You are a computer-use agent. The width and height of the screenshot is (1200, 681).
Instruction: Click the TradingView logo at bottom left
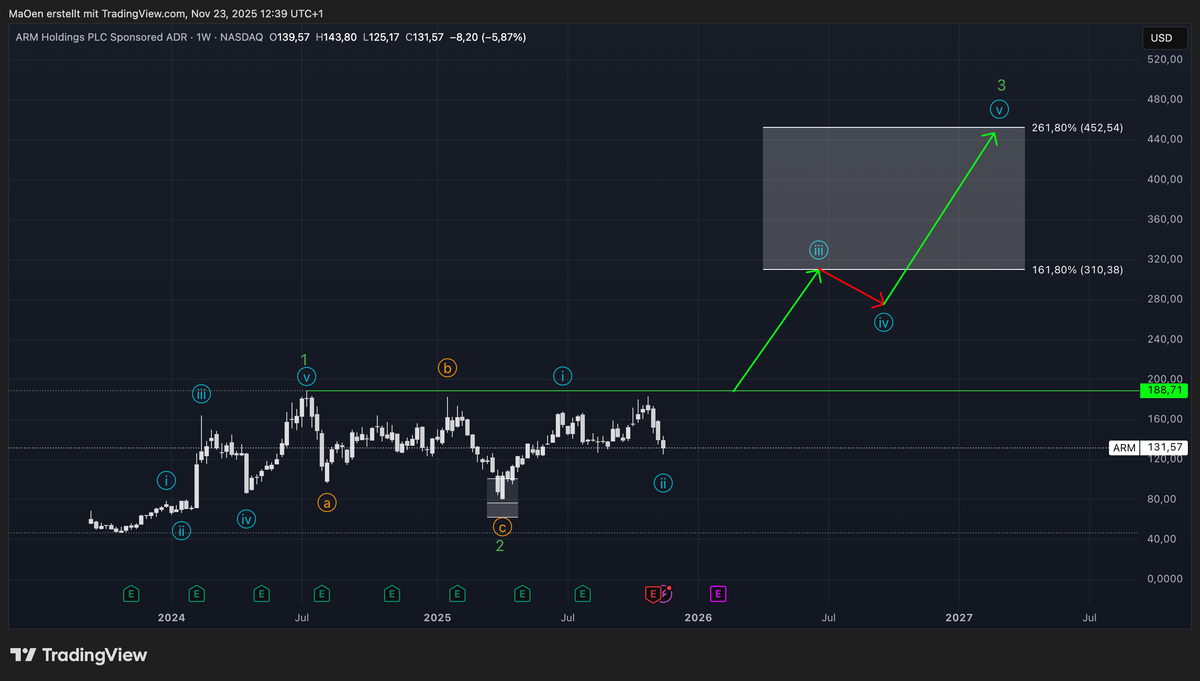[79, 655]
